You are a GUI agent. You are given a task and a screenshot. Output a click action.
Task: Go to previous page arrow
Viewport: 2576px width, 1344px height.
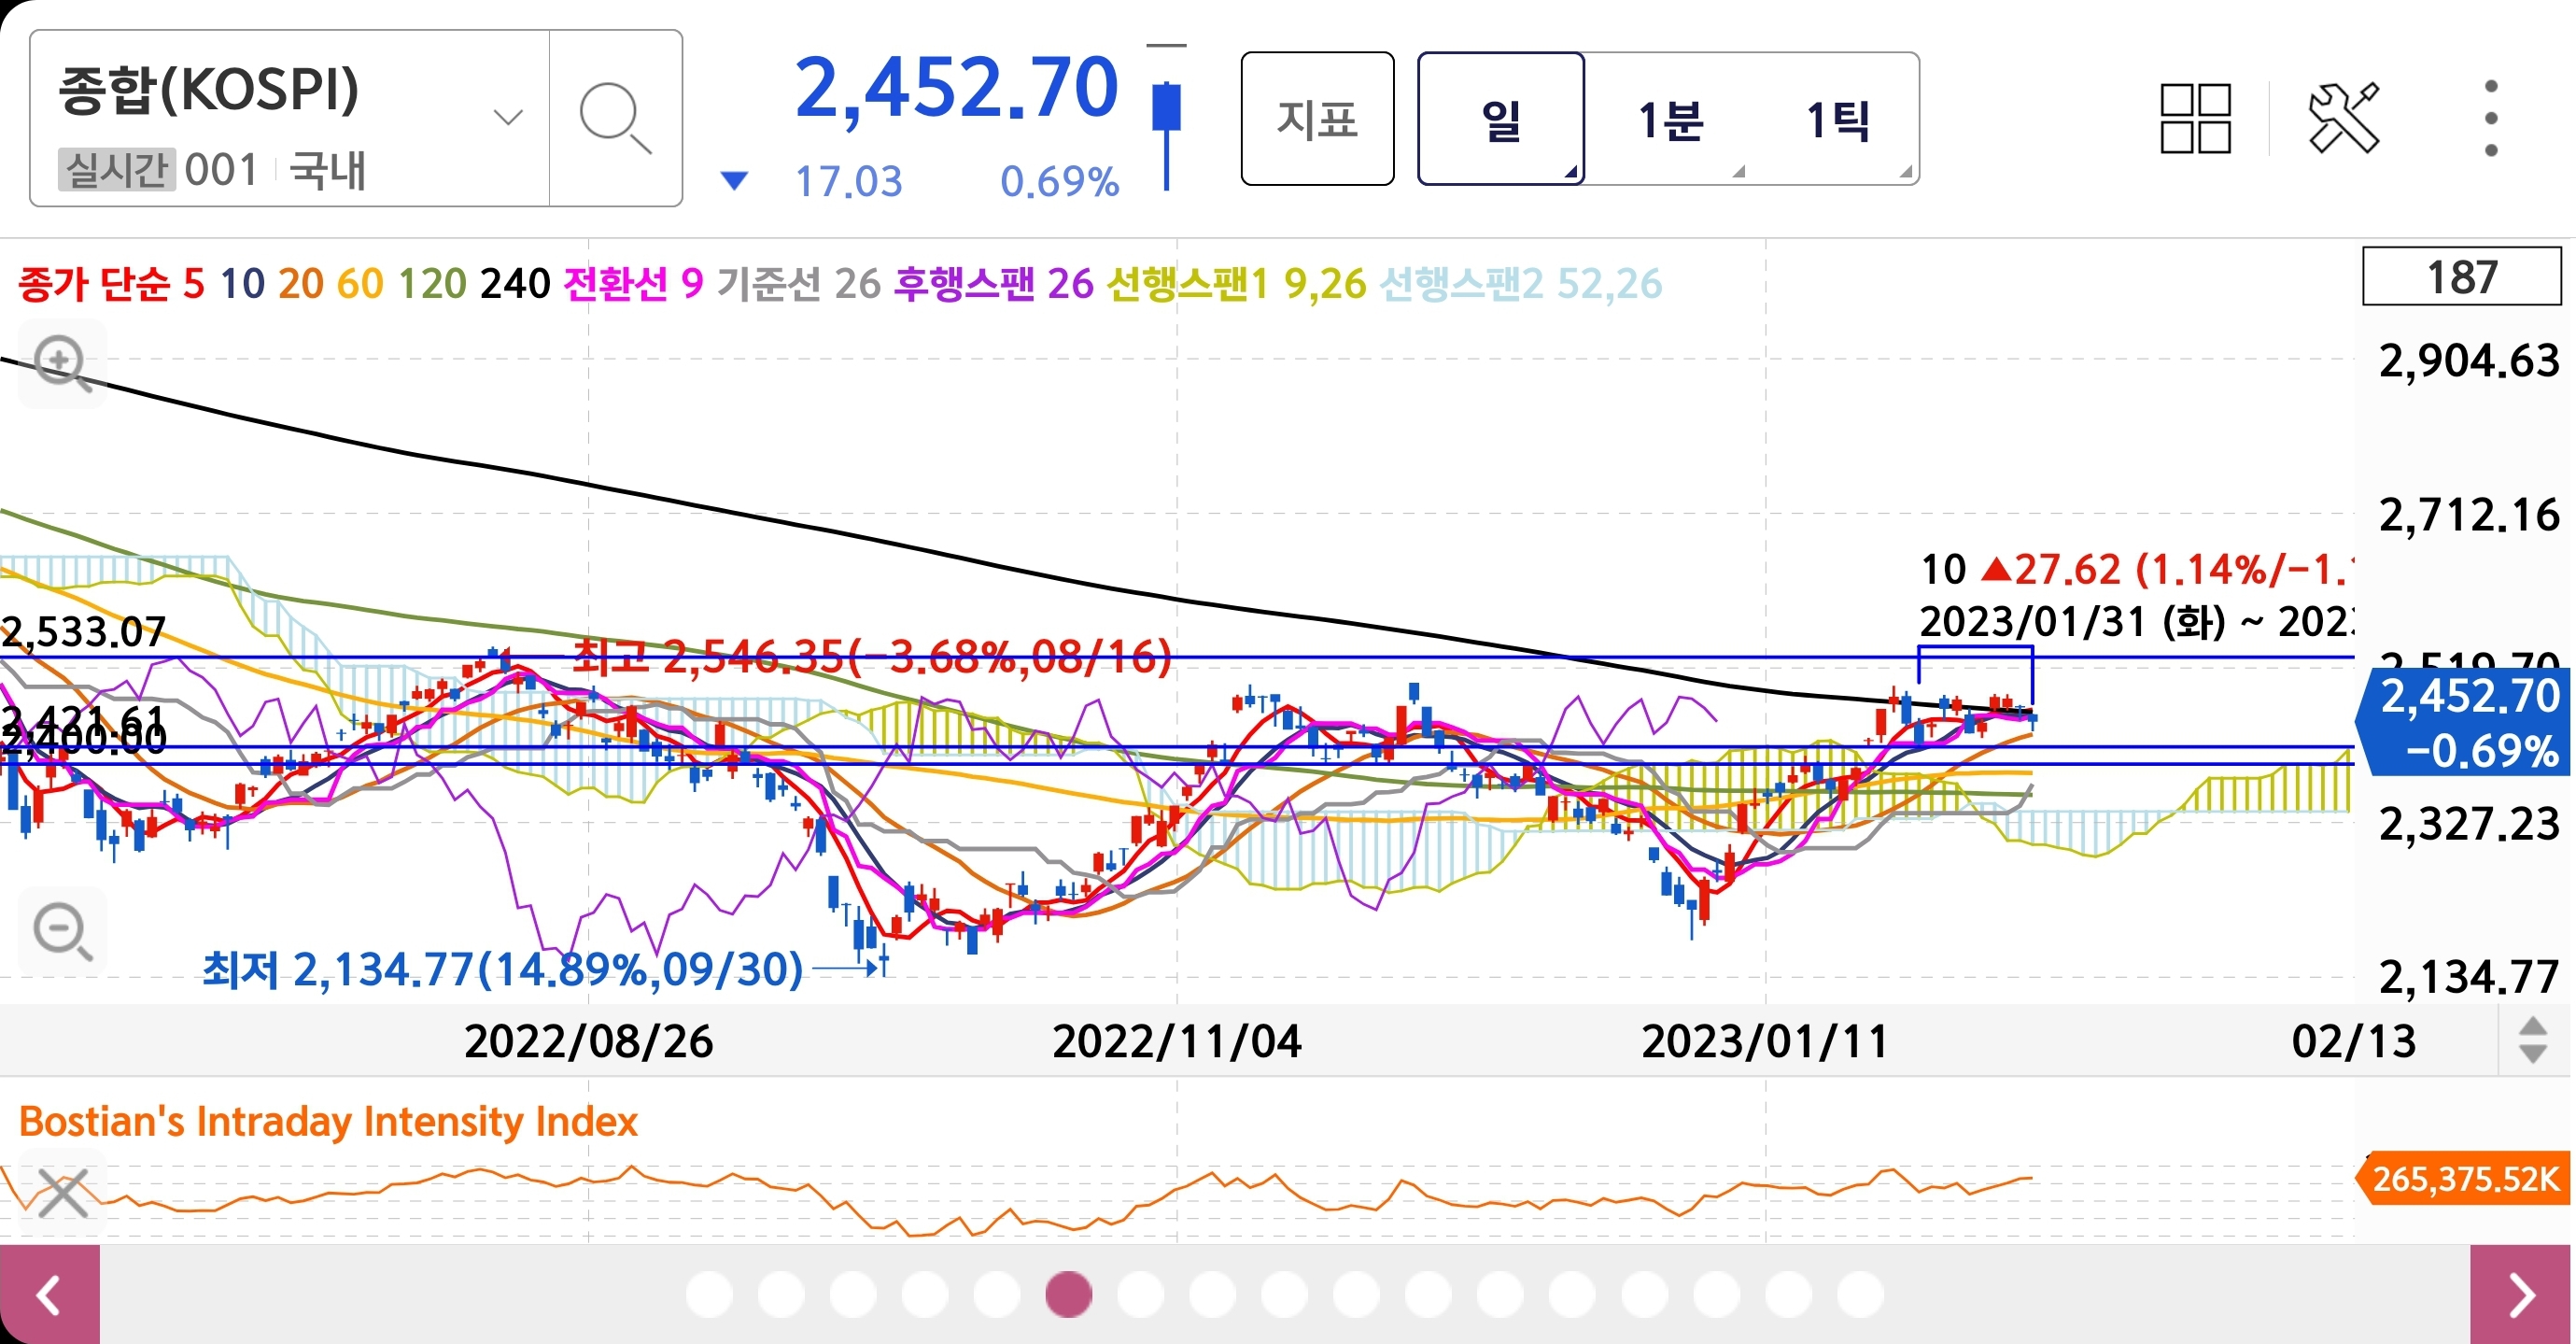(49, 1295)
